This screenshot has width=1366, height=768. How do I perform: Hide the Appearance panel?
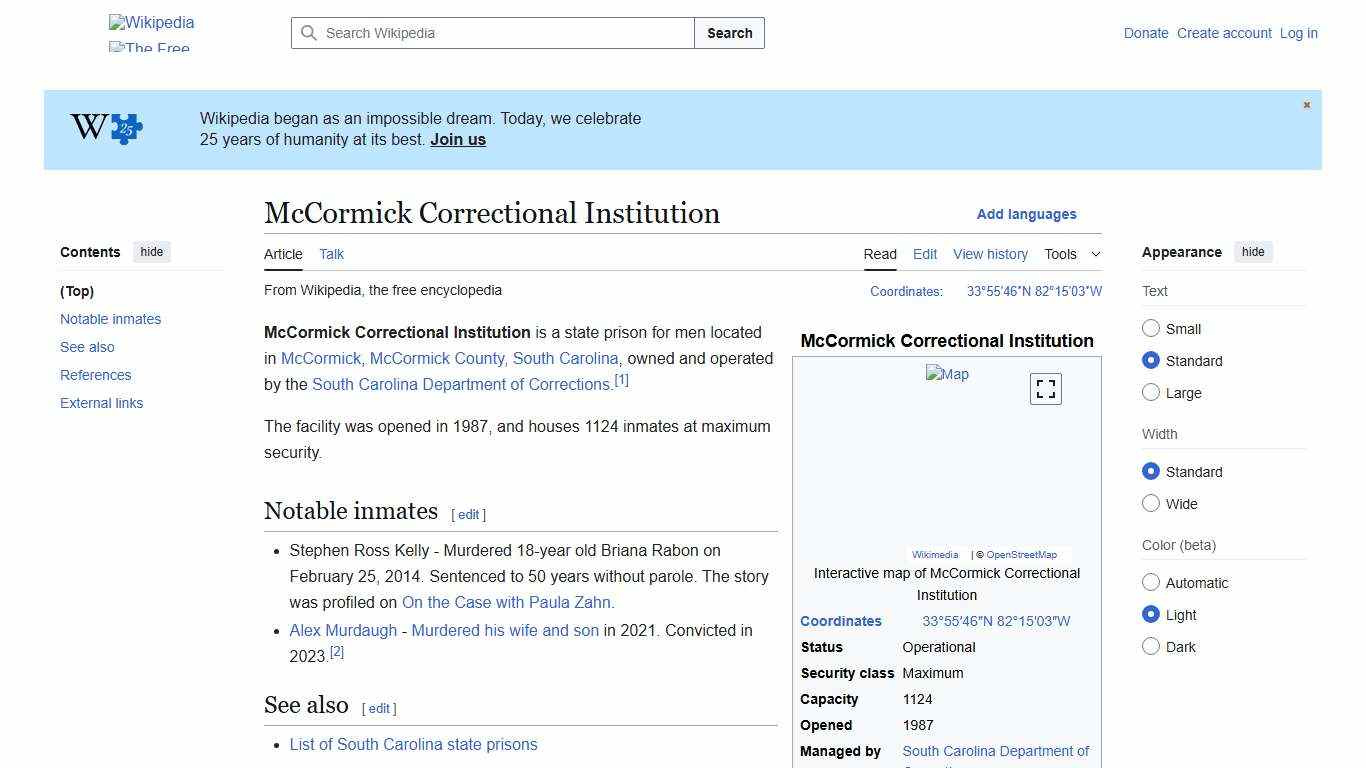(x=1253, y=252)
